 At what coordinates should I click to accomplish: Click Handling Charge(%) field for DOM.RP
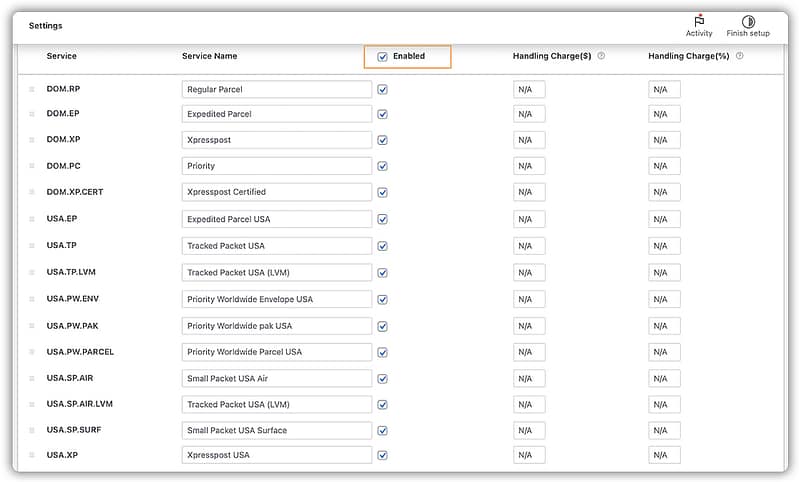[664, 90]
